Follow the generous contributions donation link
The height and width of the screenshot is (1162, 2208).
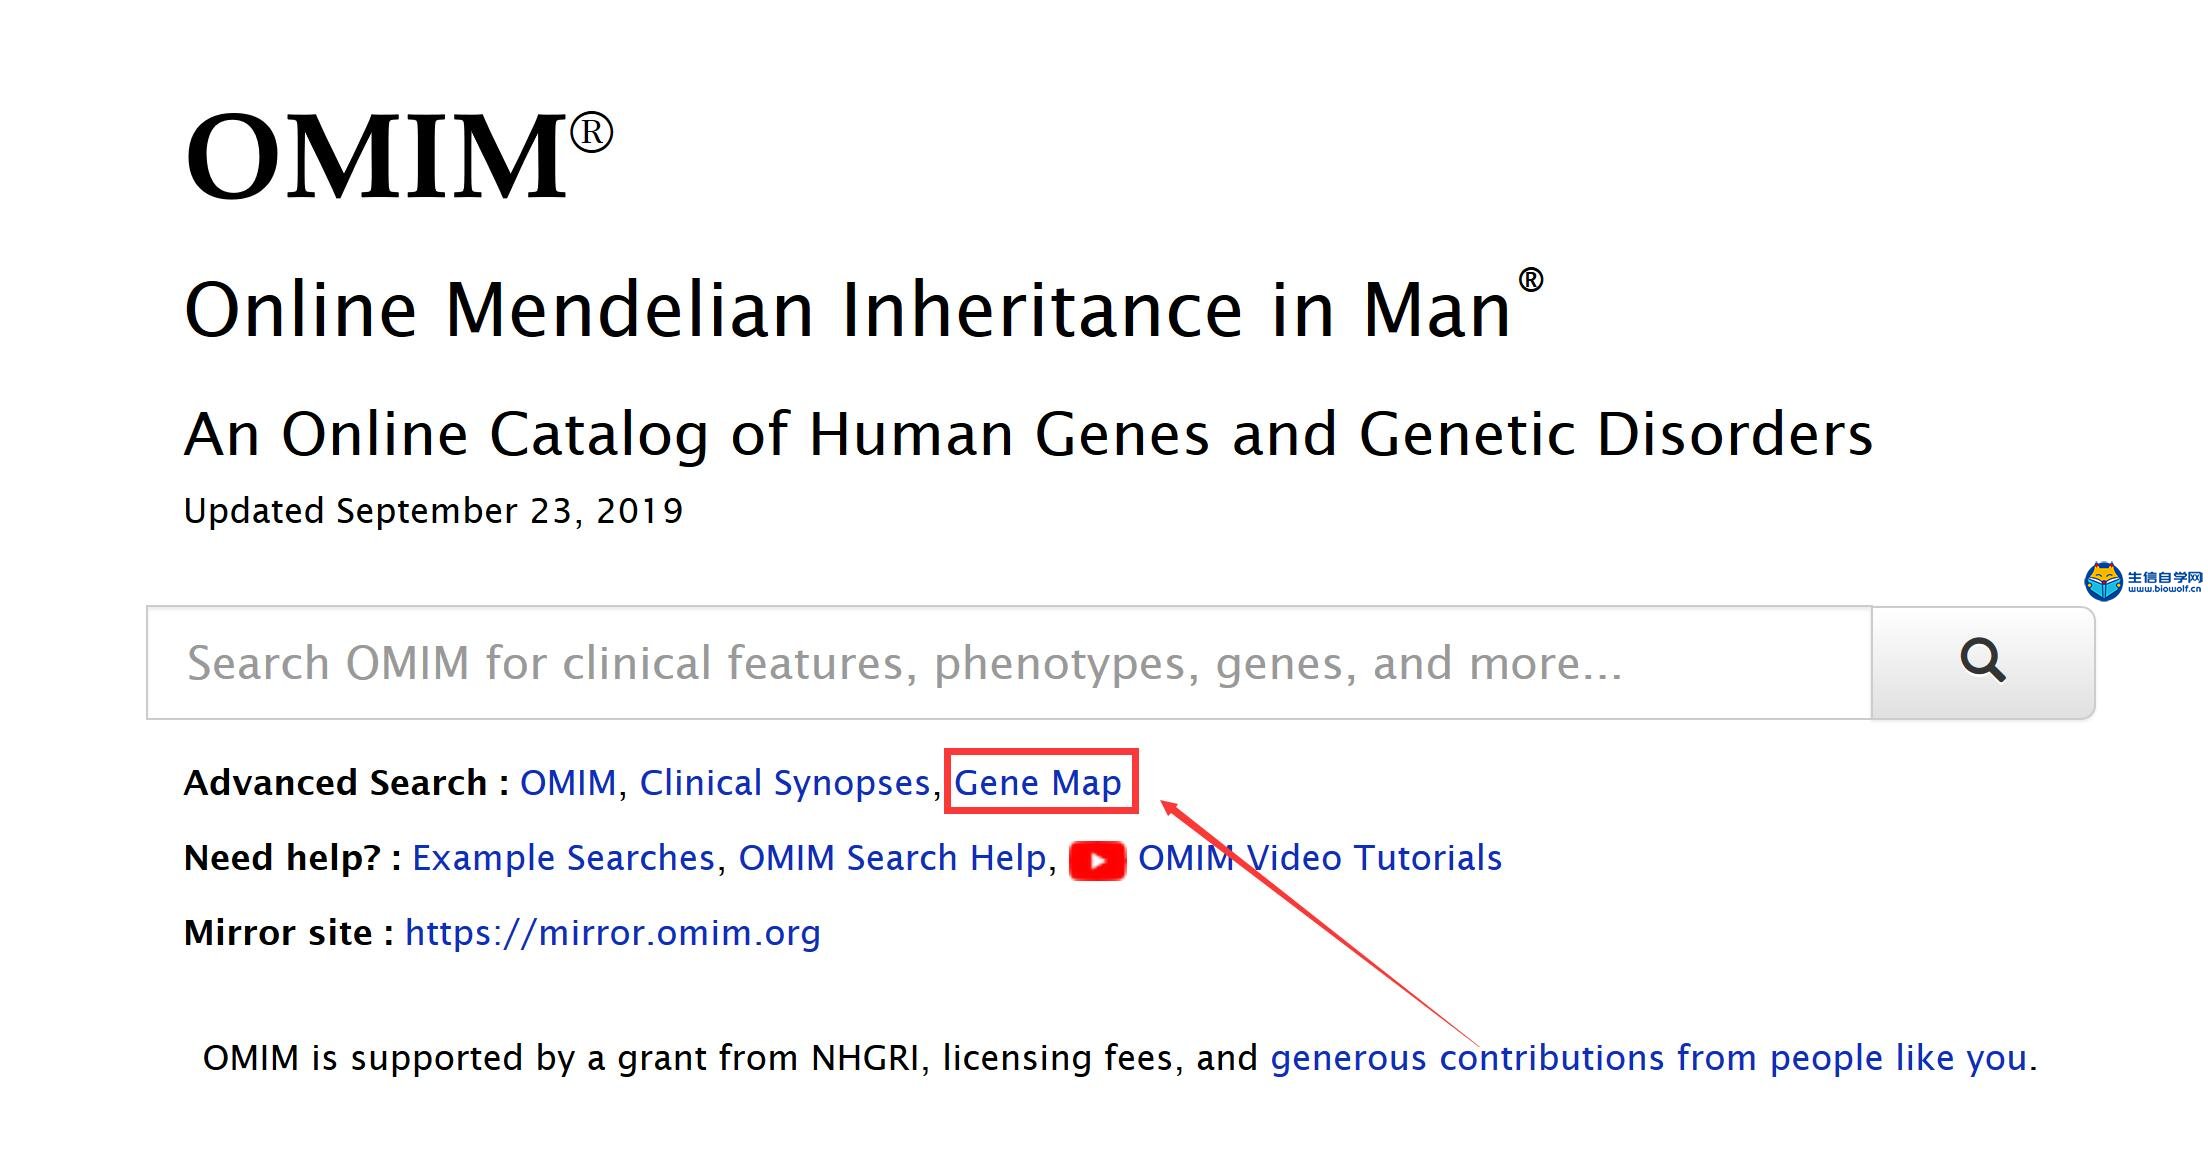(x=1648, y=1058)
